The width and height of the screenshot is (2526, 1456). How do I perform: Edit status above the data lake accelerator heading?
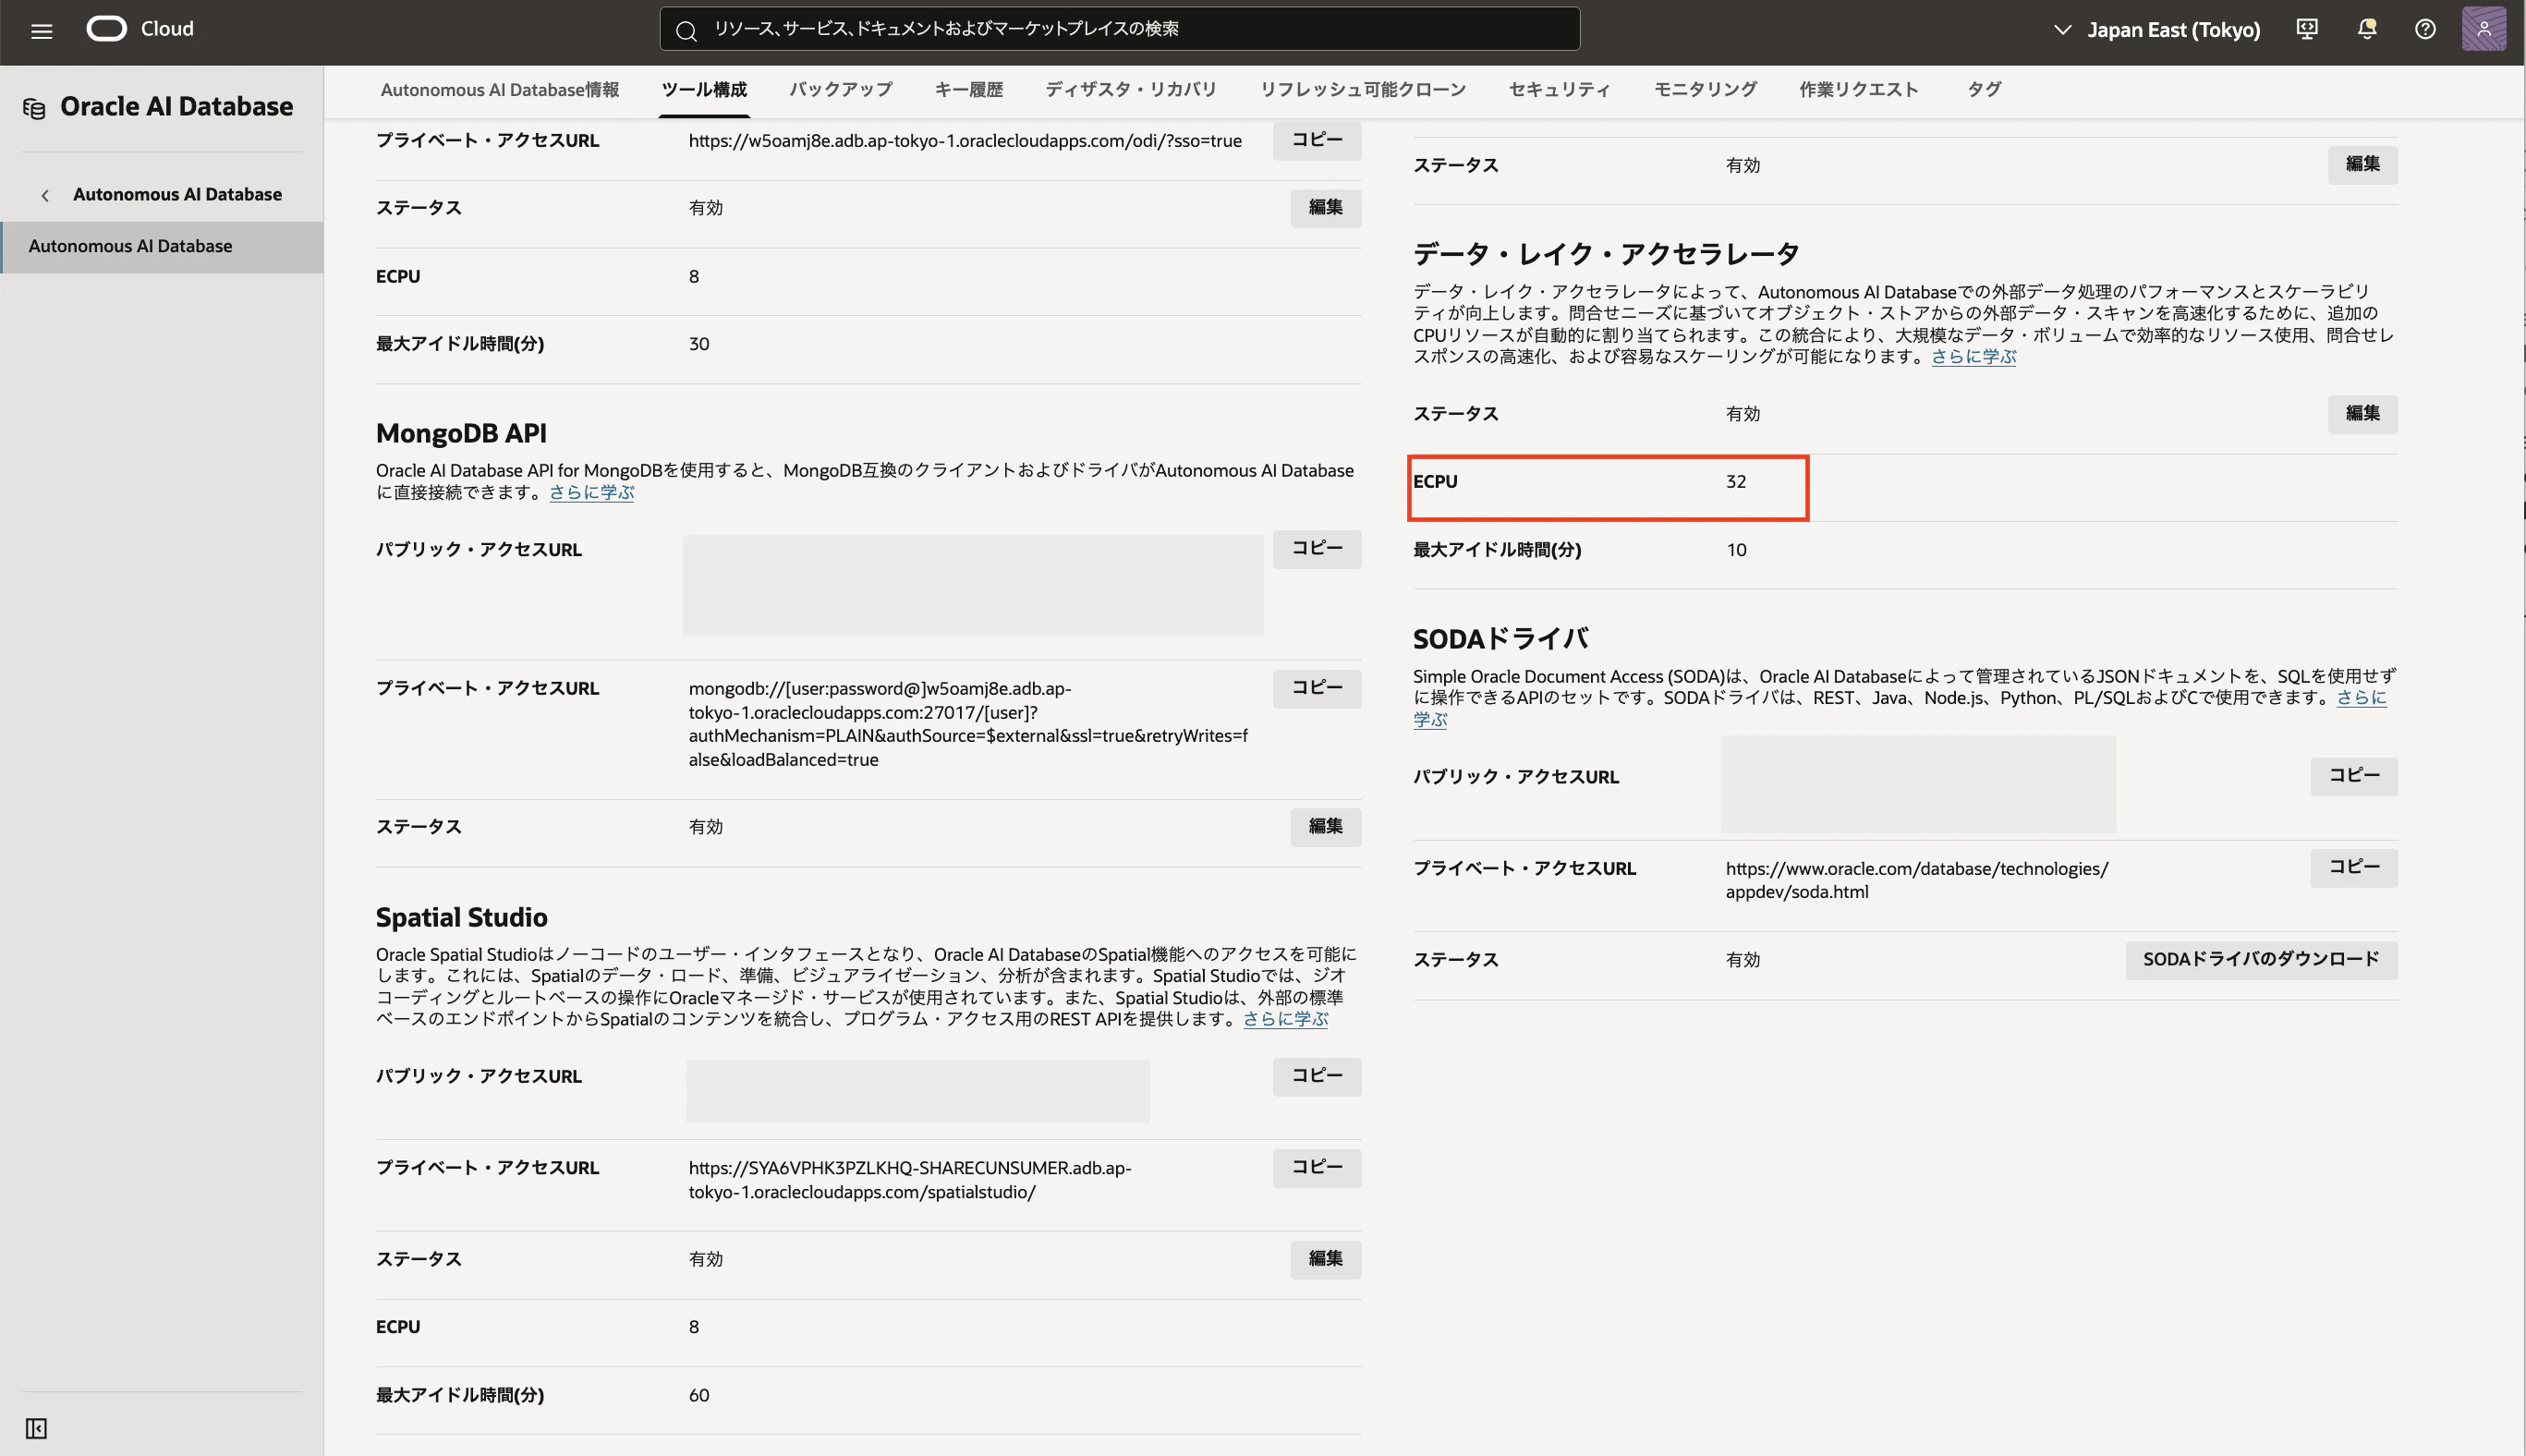pyautogui.click(x=2362, y=165)
